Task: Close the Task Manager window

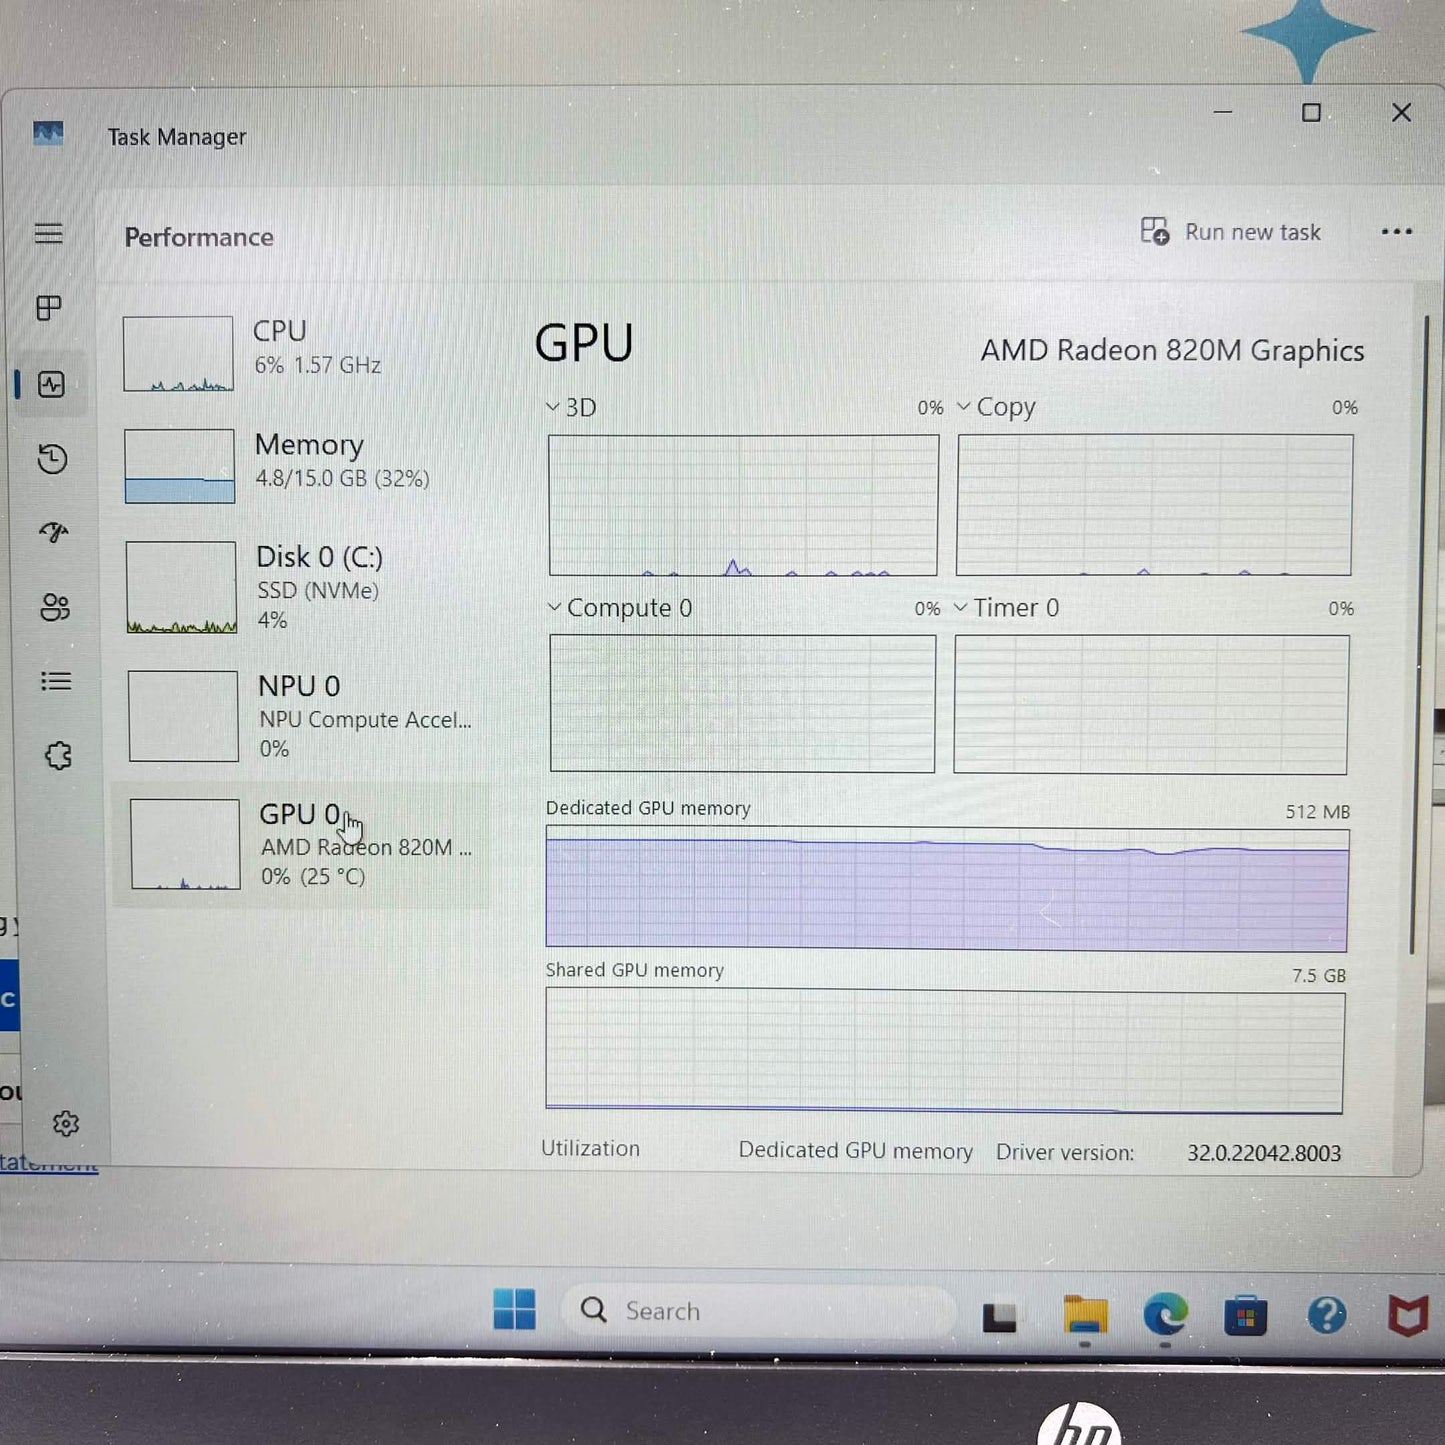Action: tap(1402, 112)
